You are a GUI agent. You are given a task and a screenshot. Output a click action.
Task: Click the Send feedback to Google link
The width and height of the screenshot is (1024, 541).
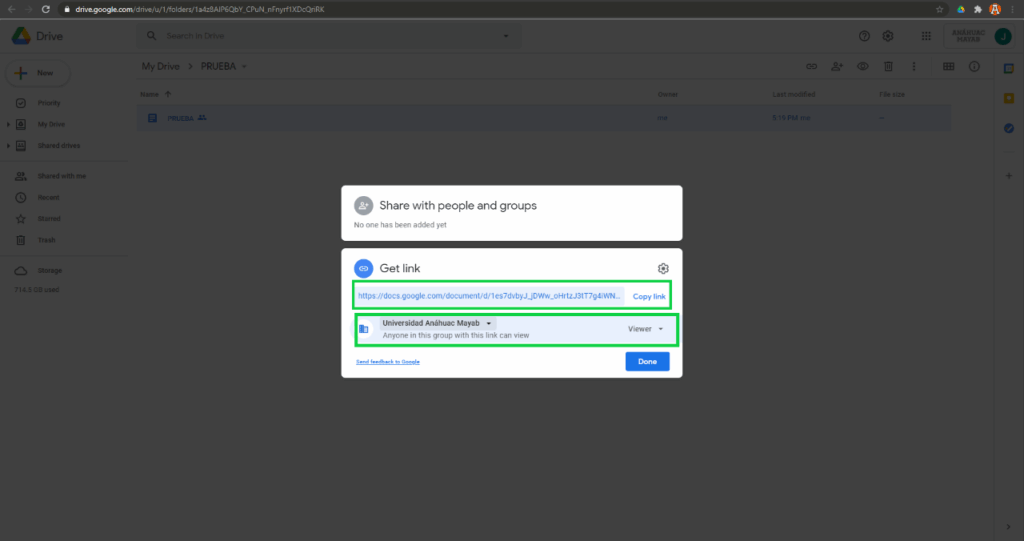tap(387, 361)
